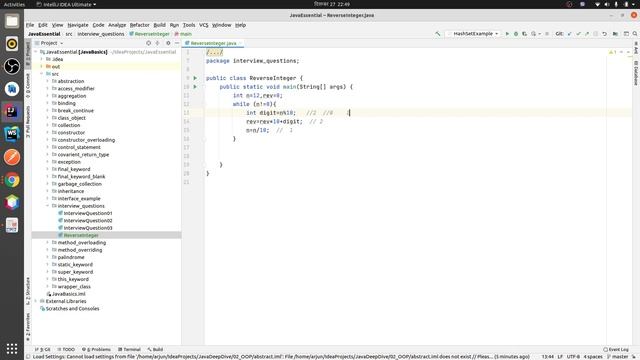Select InterviewQuestion03 in project tree

coord(88,228)
